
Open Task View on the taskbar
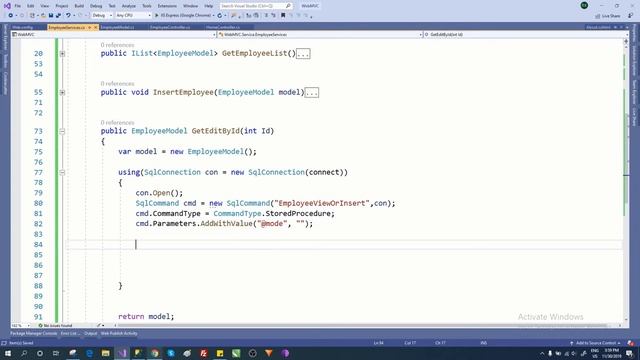tap(56, 353)
